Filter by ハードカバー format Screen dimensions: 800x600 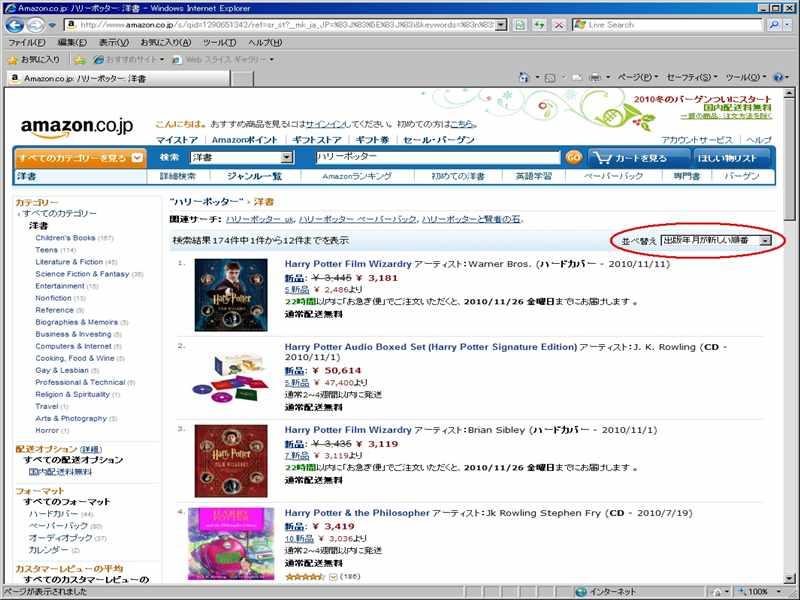[x=54, y=514]
